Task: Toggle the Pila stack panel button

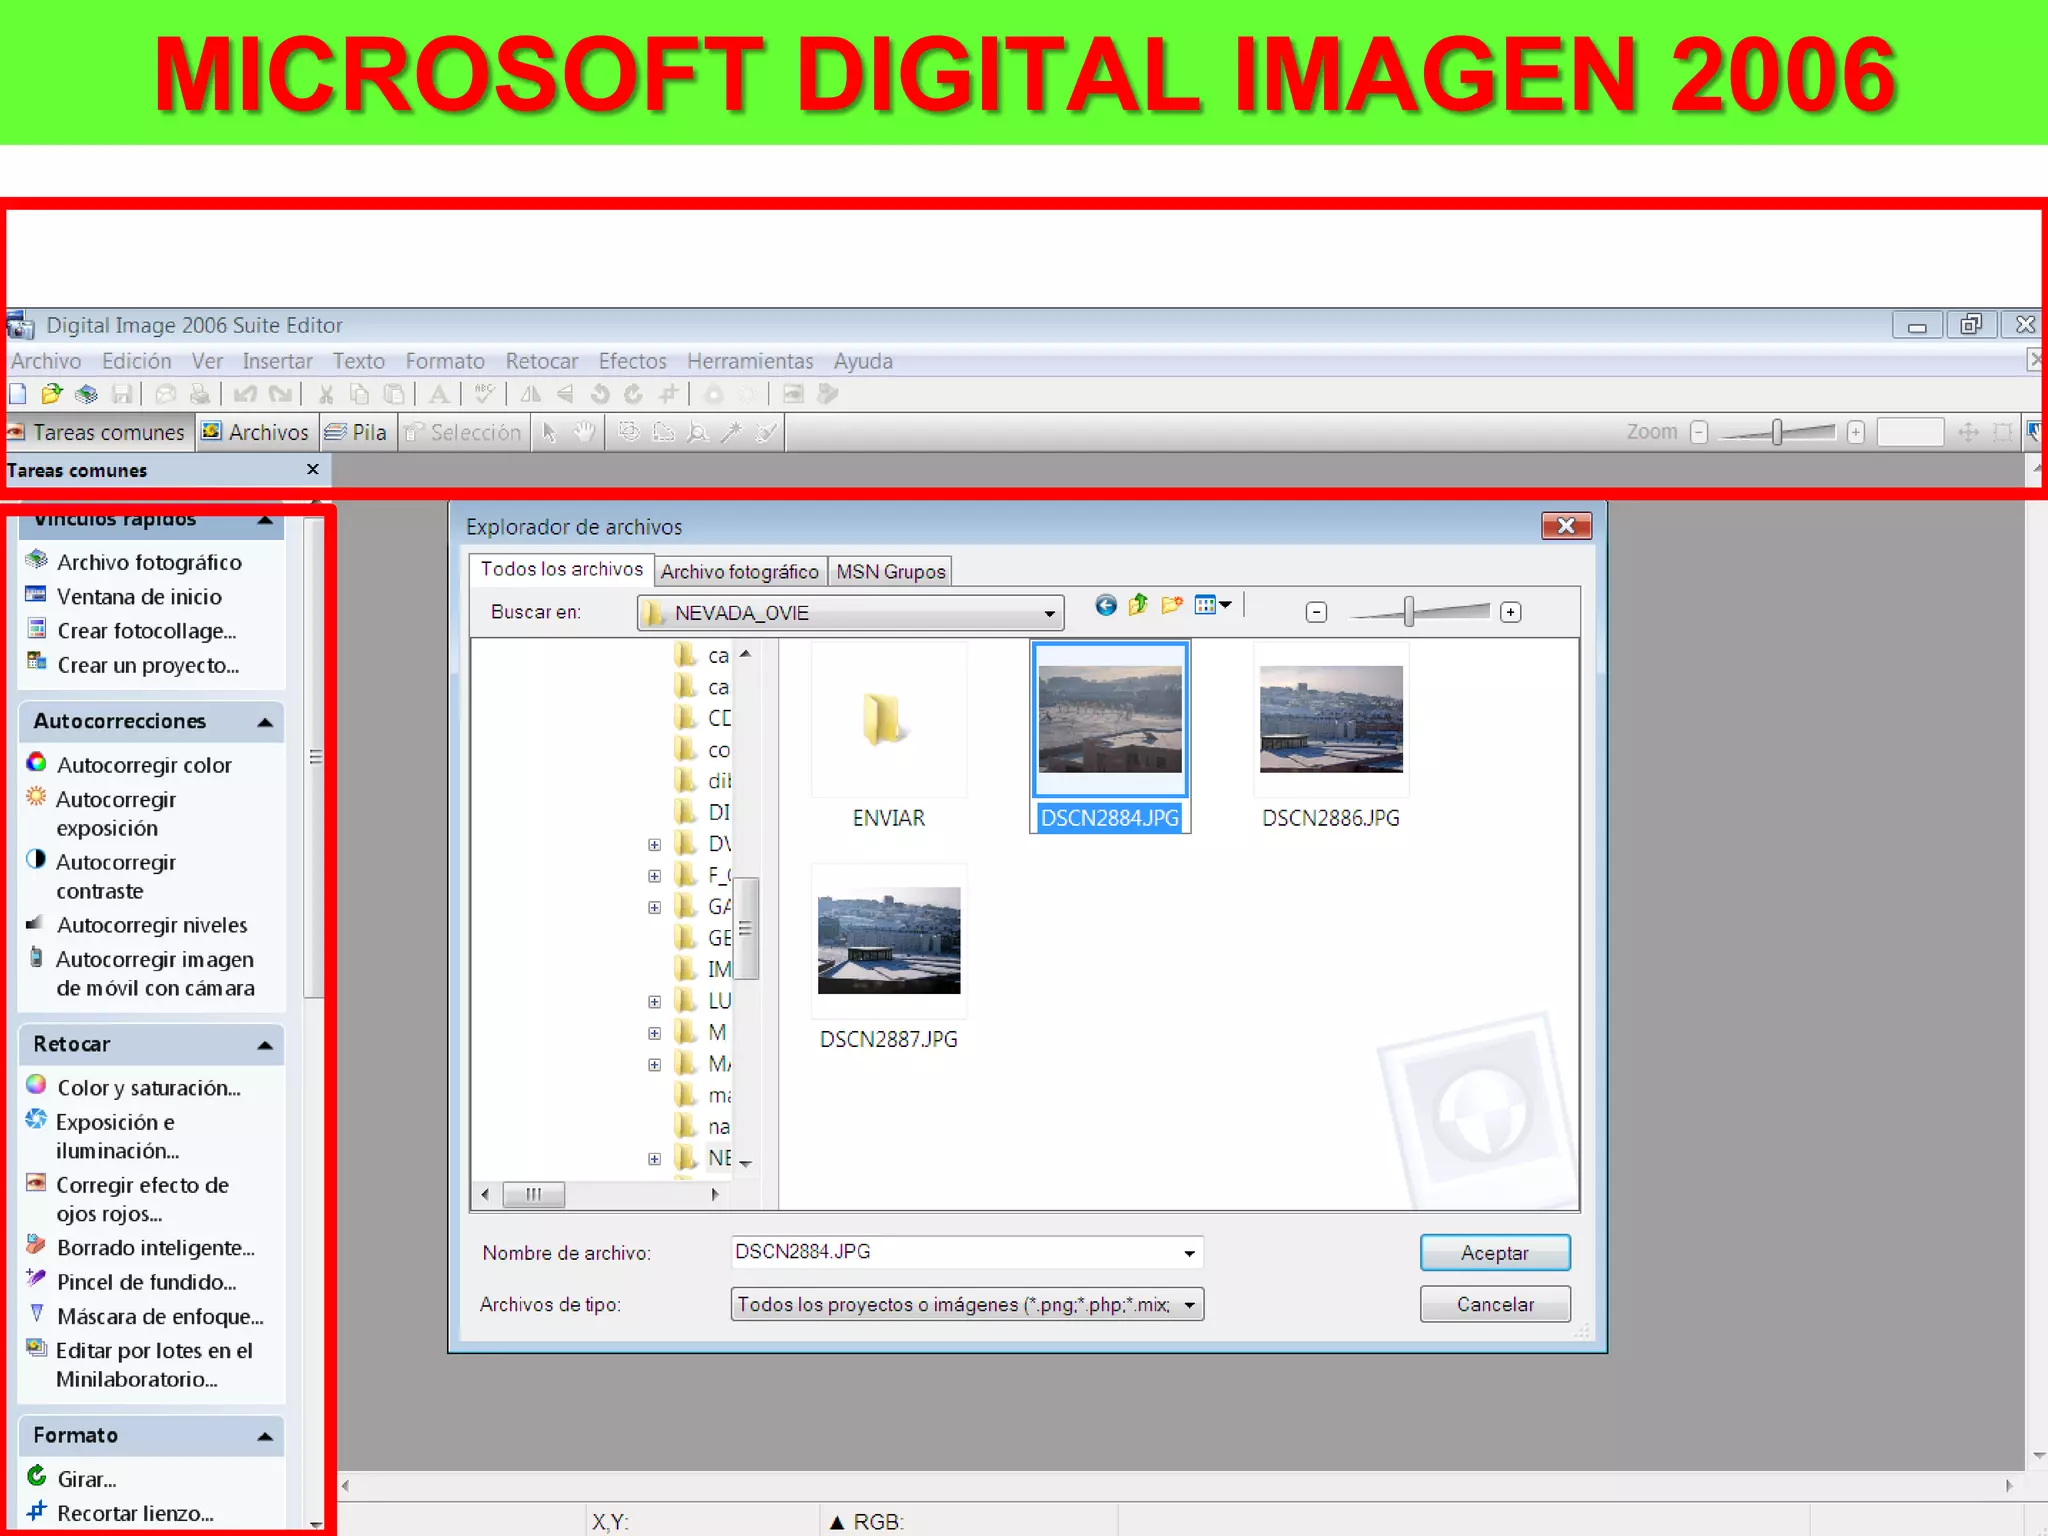Action: point(356,432)
